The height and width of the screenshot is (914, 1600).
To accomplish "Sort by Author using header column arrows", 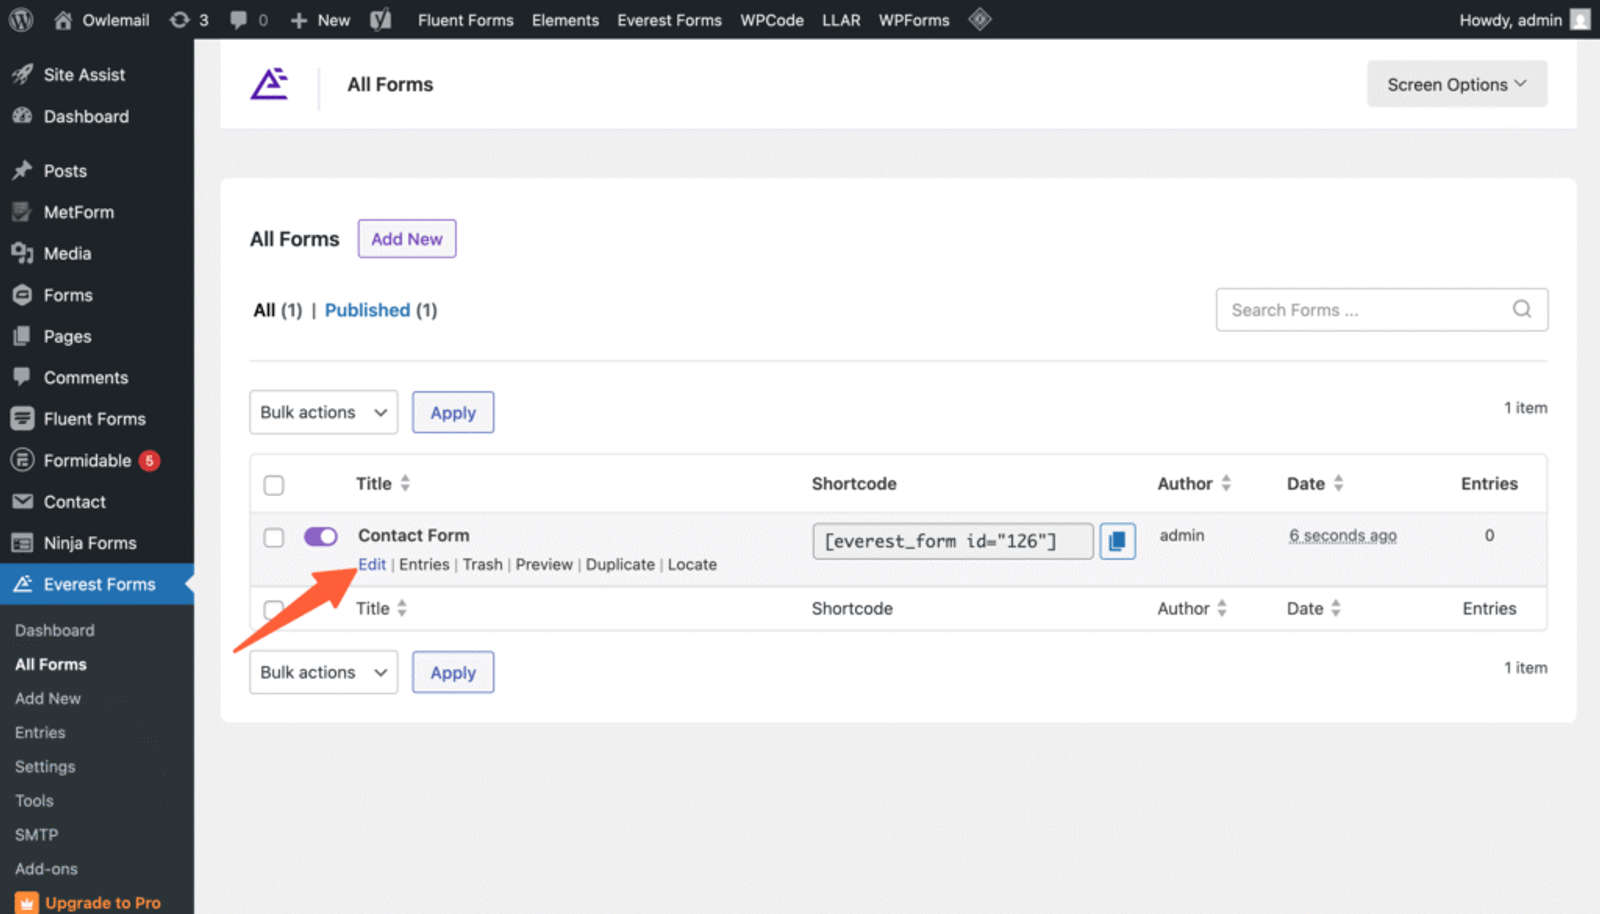I will click(x=1226, y=483).
